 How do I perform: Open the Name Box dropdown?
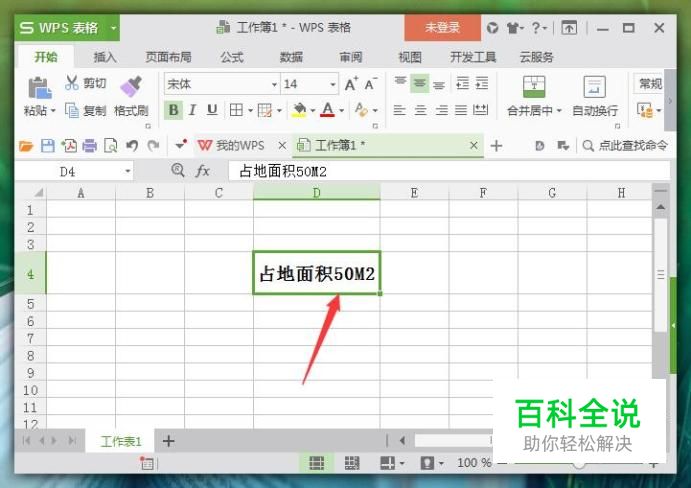coord(127,171)
